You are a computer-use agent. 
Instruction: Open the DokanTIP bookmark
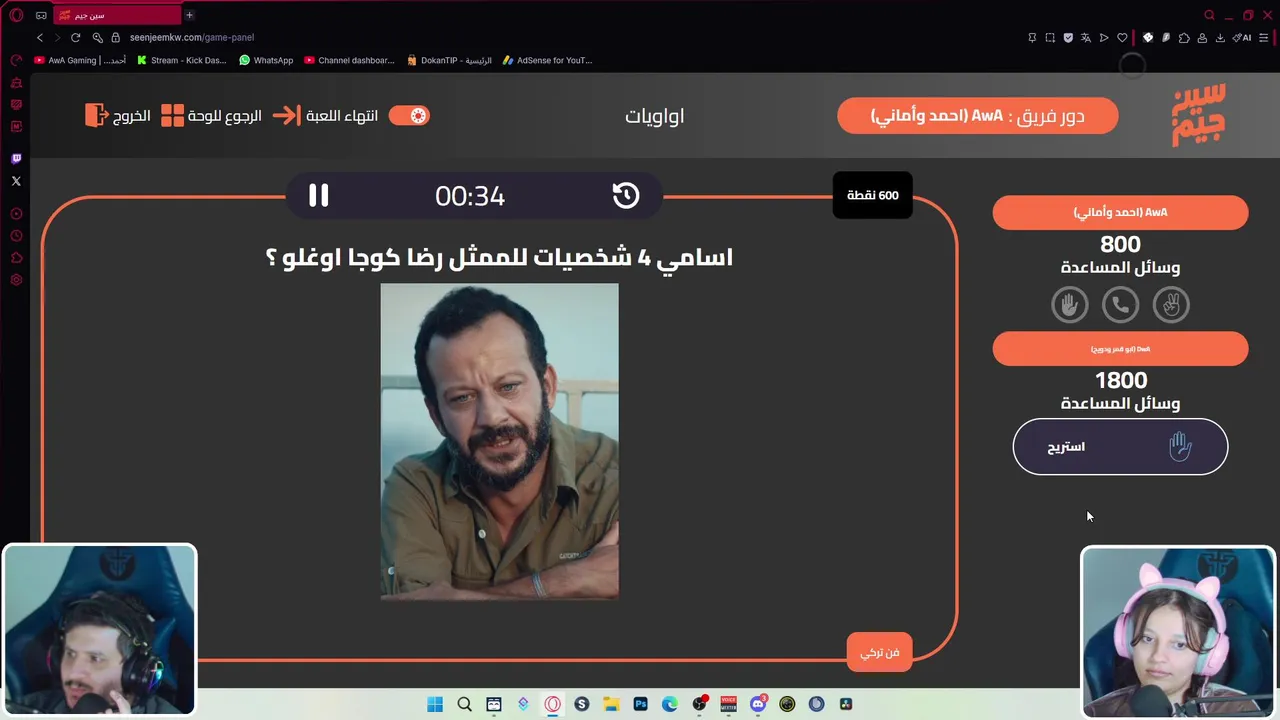coord(449,60)
